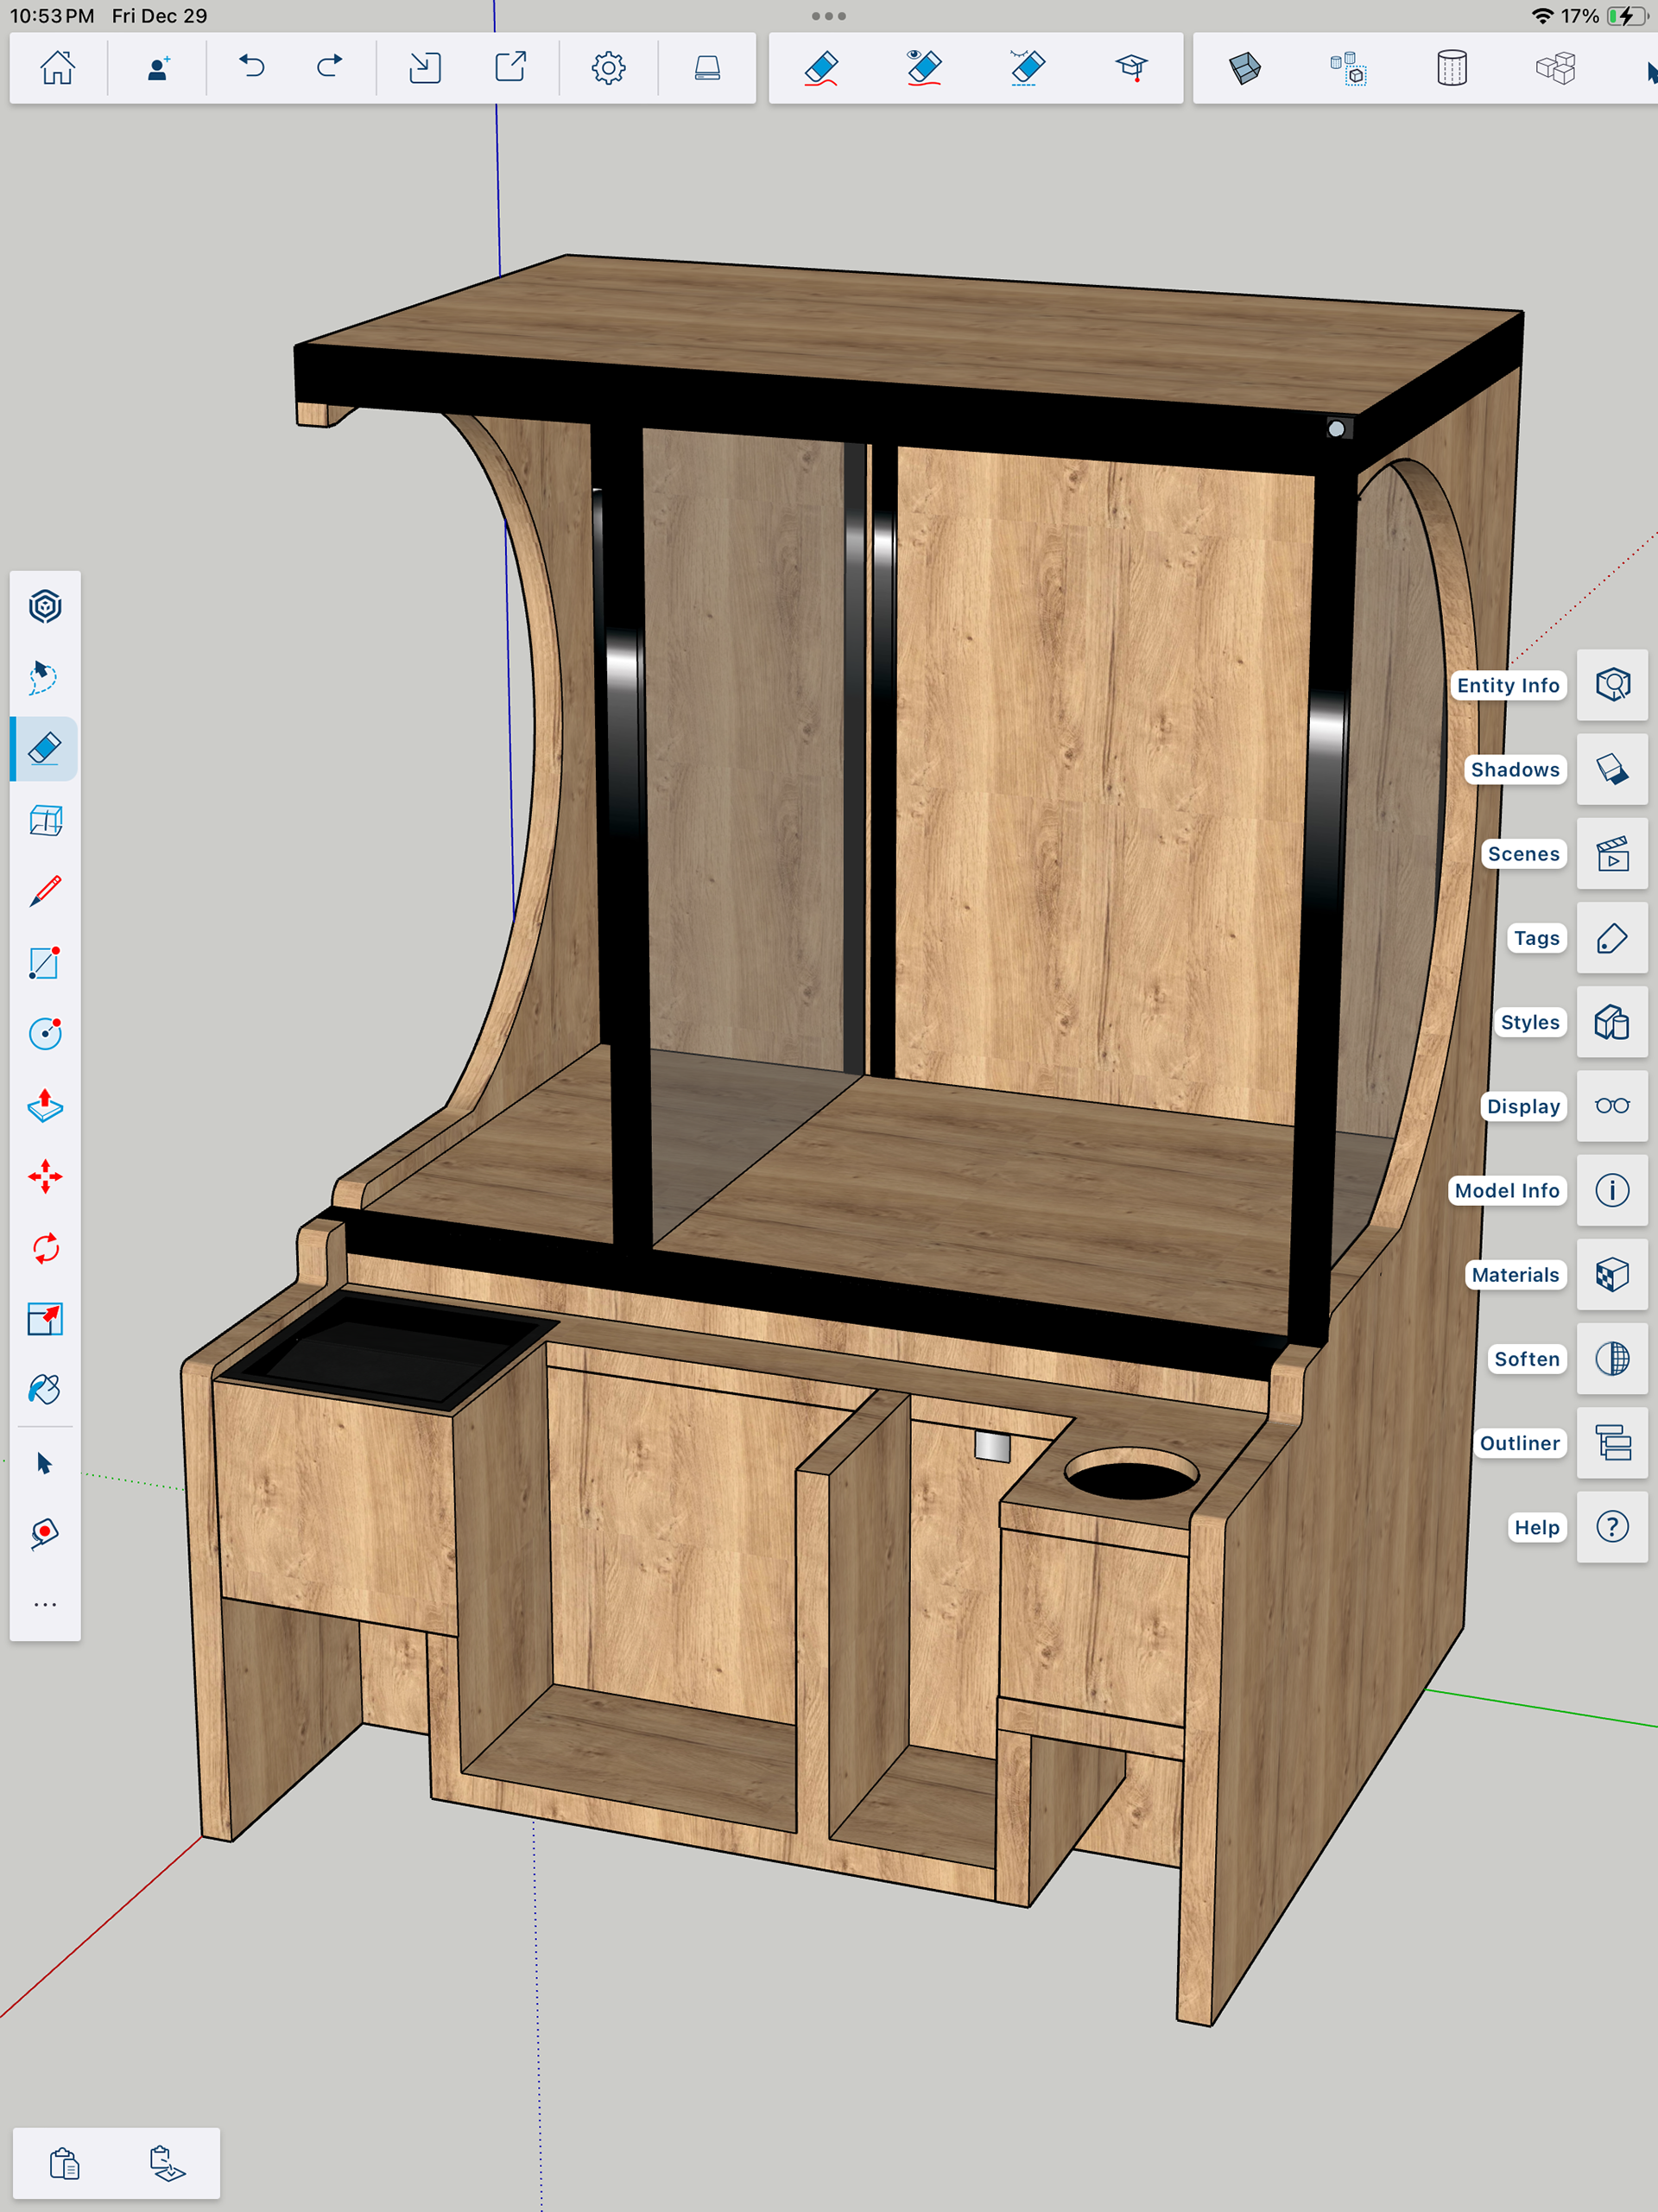Expand more tools with three dots
The height and width of the screenshot is (2212, 1658).
[x=45, y=1605]
